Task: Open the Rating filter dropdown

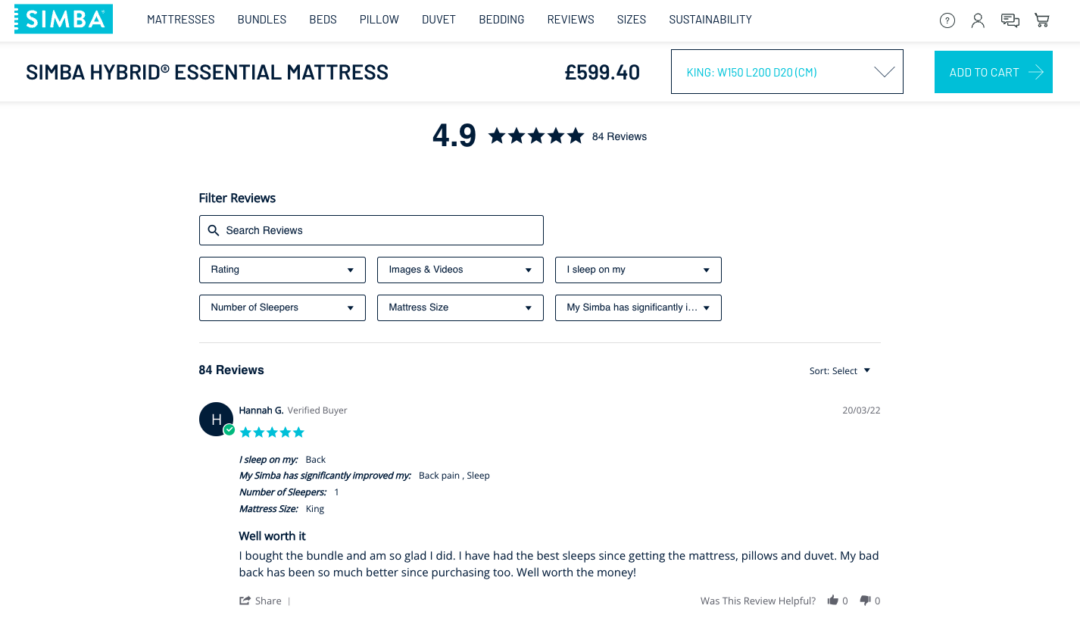Action: [x=282, y=270]
